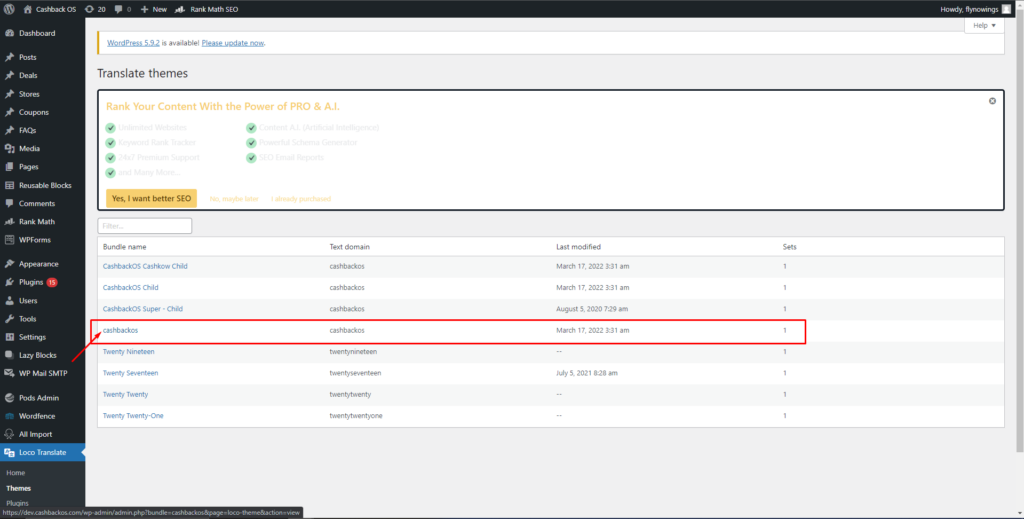
Task: Click the plus New icon in admin bar
Action: pyautogui.click(x=145, y=9)
